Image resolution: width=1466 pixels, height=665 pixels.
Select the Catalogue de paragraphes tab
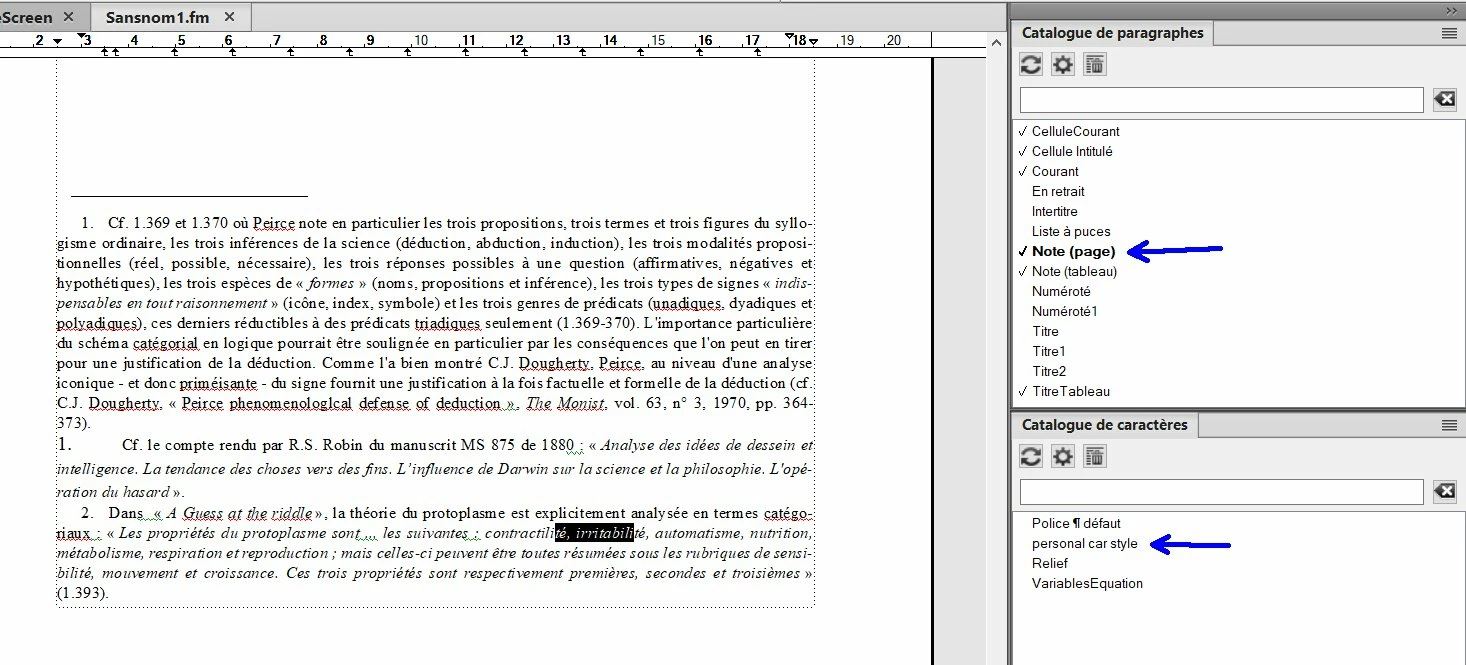pos(1112,33)
